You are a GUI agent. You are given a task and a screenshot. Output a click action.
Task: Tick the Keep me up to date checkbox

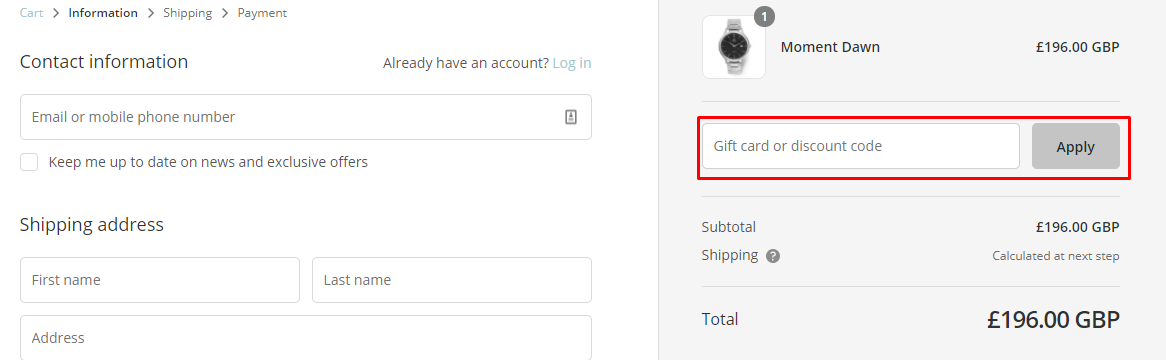tap(29, 162)
